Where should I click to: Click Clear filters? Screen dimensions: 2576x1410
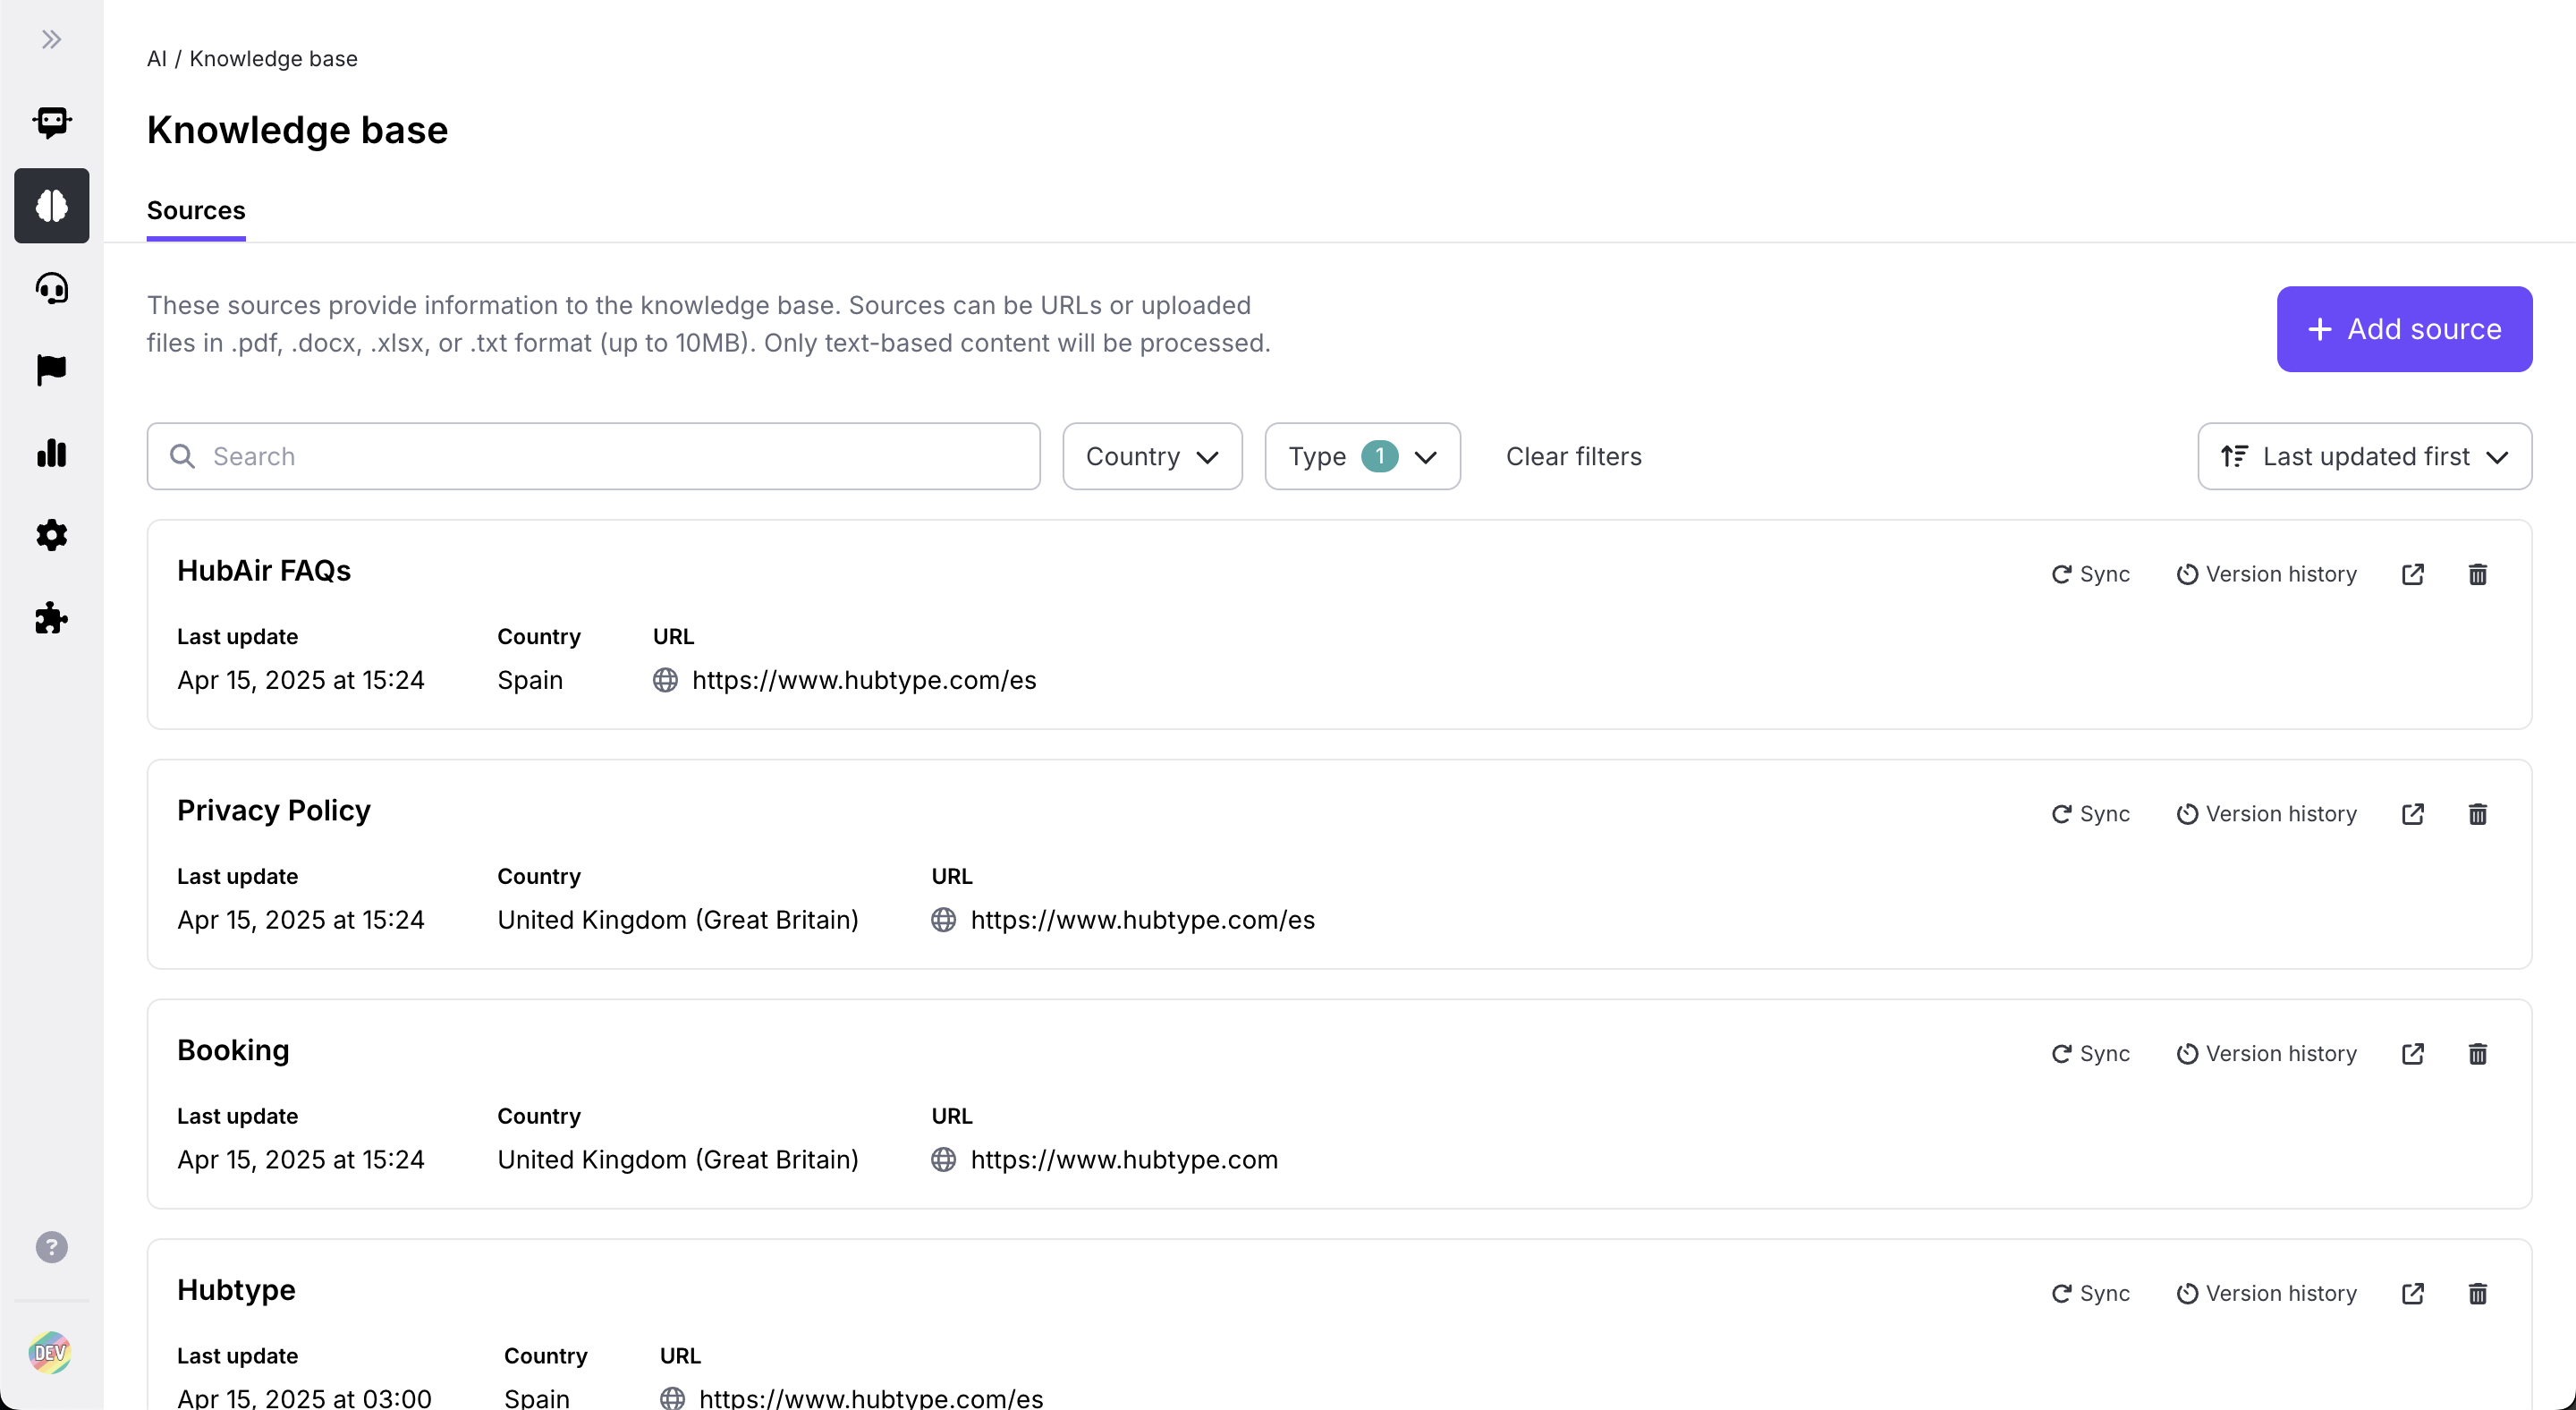click(x=1573, y=456)
